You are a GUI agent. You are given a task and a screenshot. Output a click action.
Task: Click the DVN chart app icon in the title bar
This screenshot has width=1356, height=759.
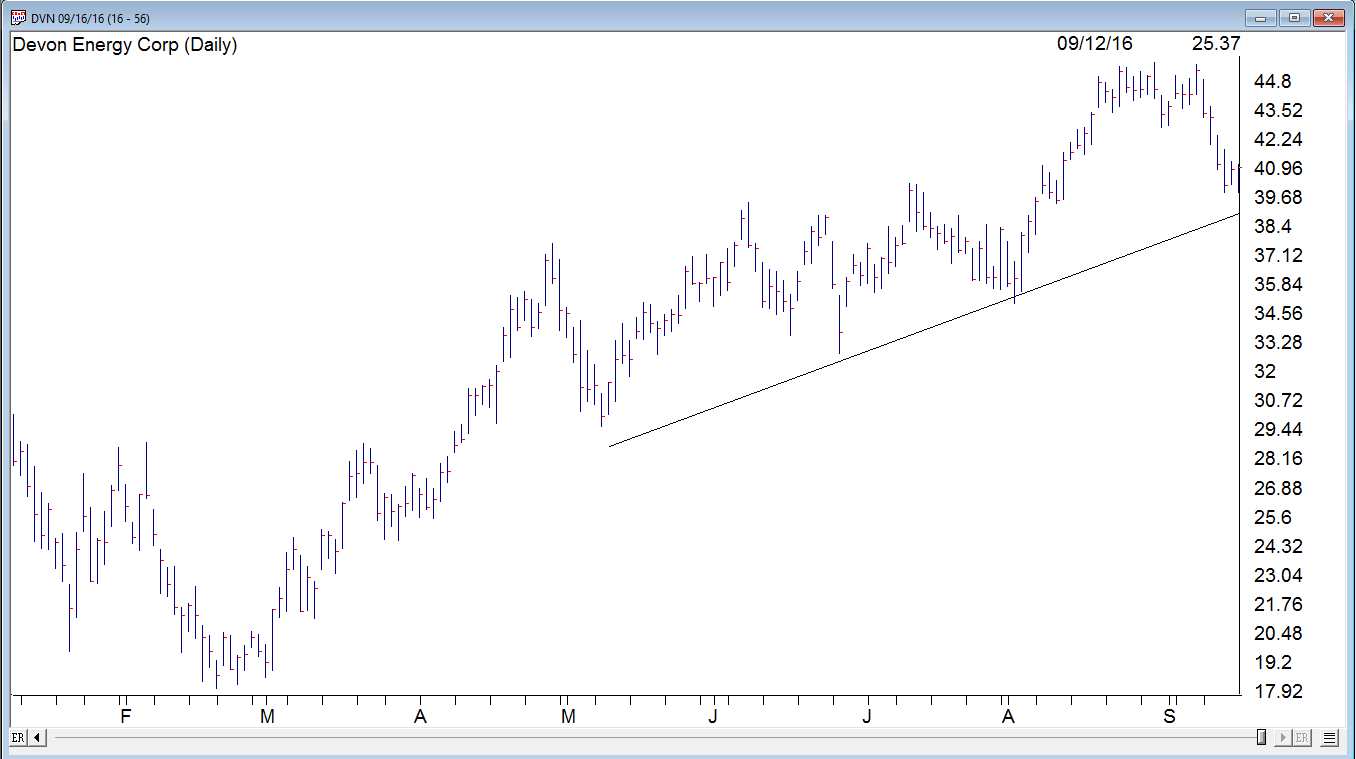point(18,17)
